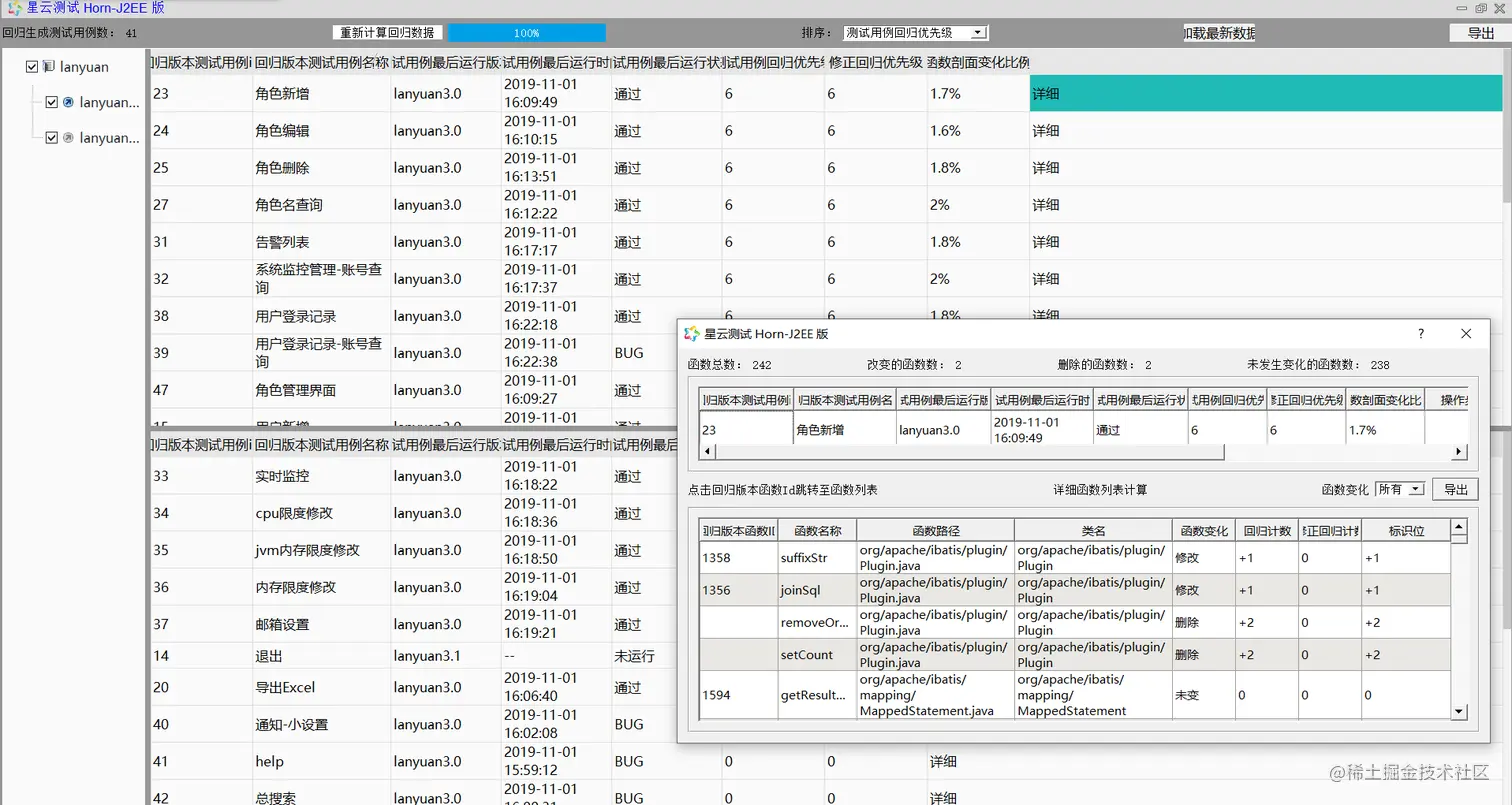The image size is (1512, 805).
Task: Click the question mark help icon in the dialog
Action: tap(1421, 334)
